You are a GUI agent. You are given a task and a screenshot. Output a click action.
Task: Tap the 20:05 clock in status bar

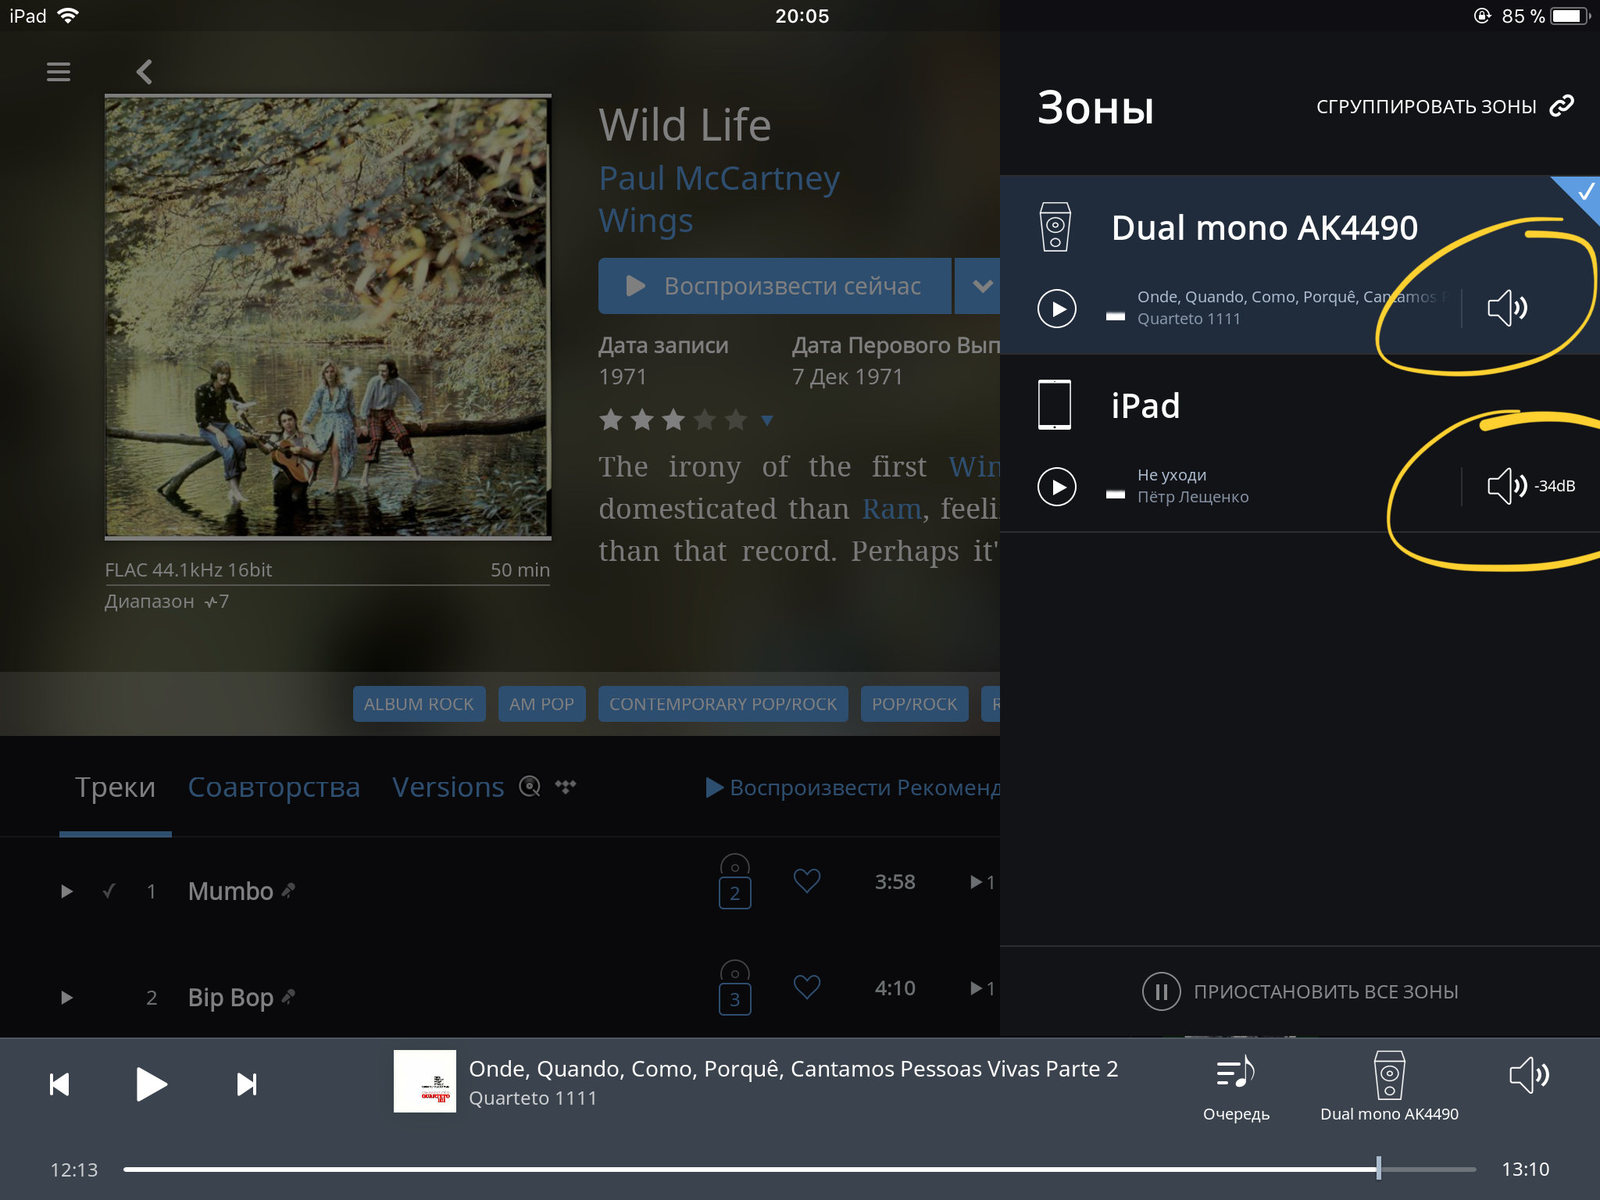[802, 16]
